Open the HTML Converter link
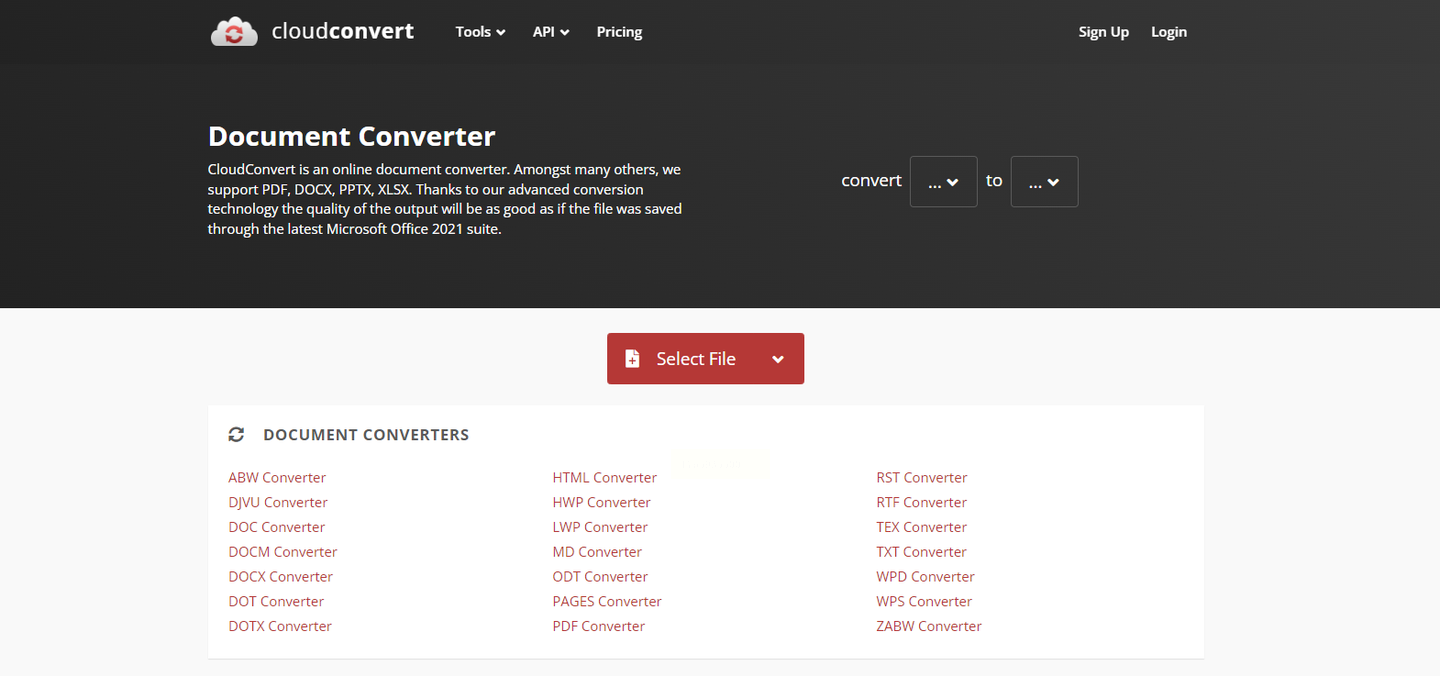1440x676 pixels. coord(604,478)
